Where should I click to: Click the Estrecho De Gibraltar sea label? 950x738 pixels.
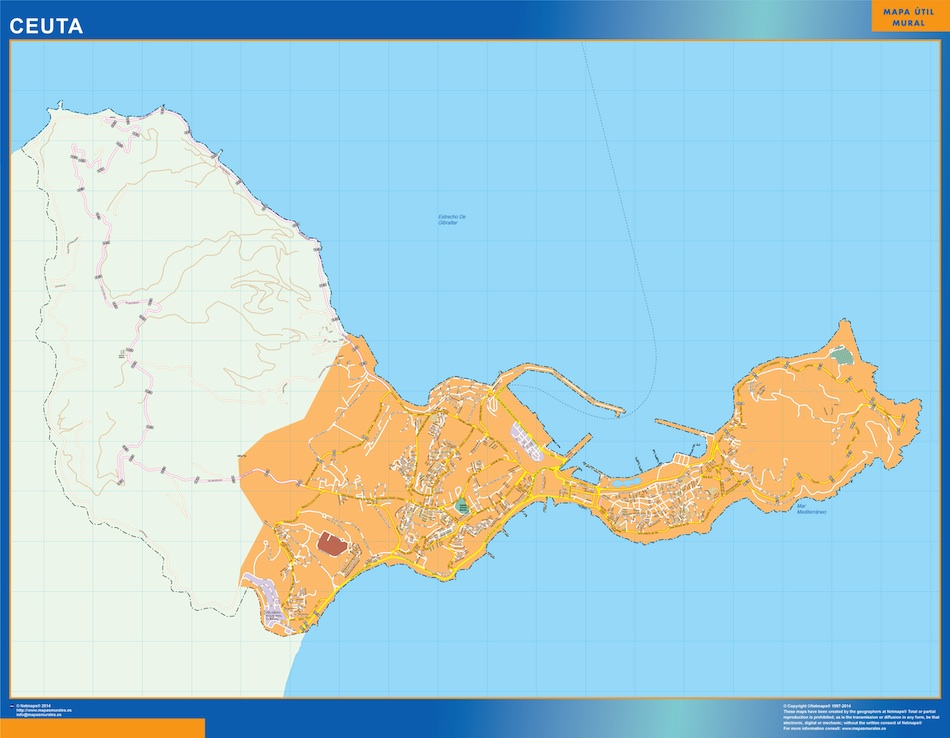click(447, 219)
